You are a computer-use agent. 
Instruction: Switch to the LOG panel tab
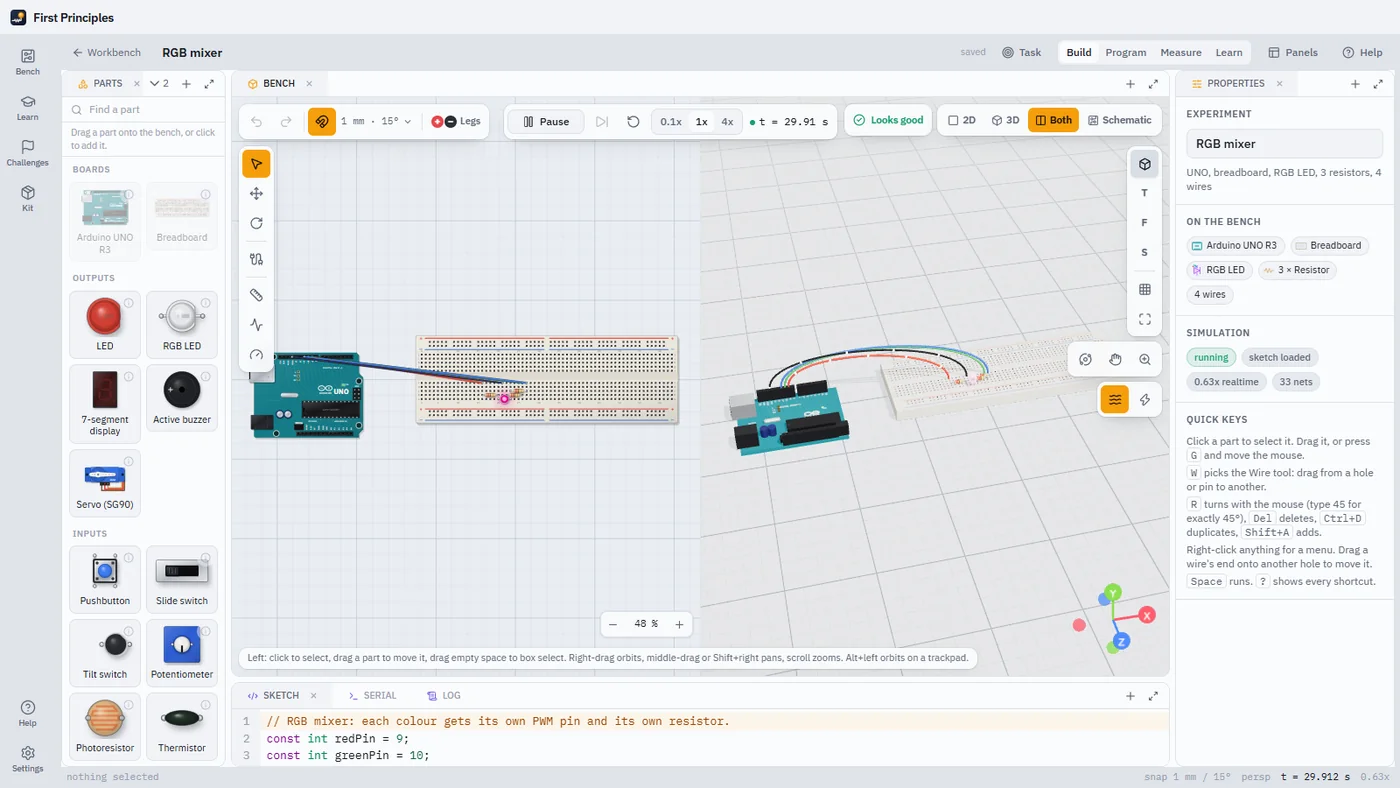(x=443, y=695)
